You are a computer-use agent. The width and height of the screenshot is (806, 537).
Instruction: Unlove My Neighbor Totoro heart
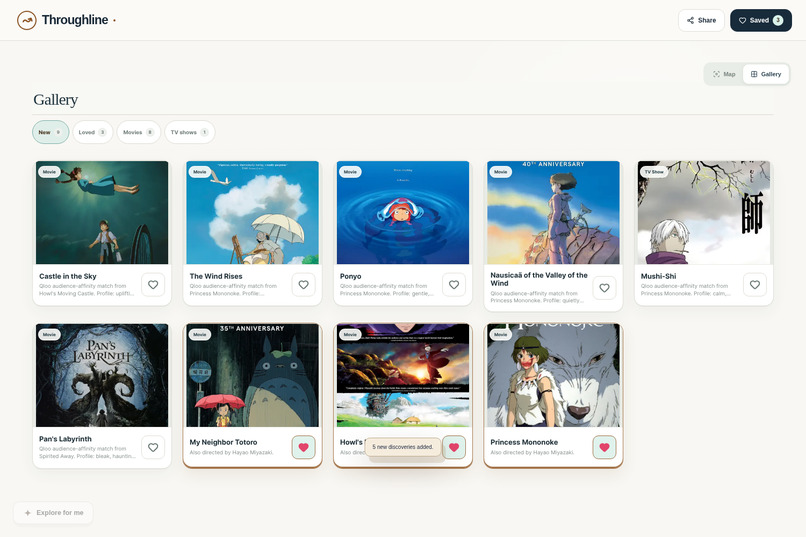[x=304, y=447]
